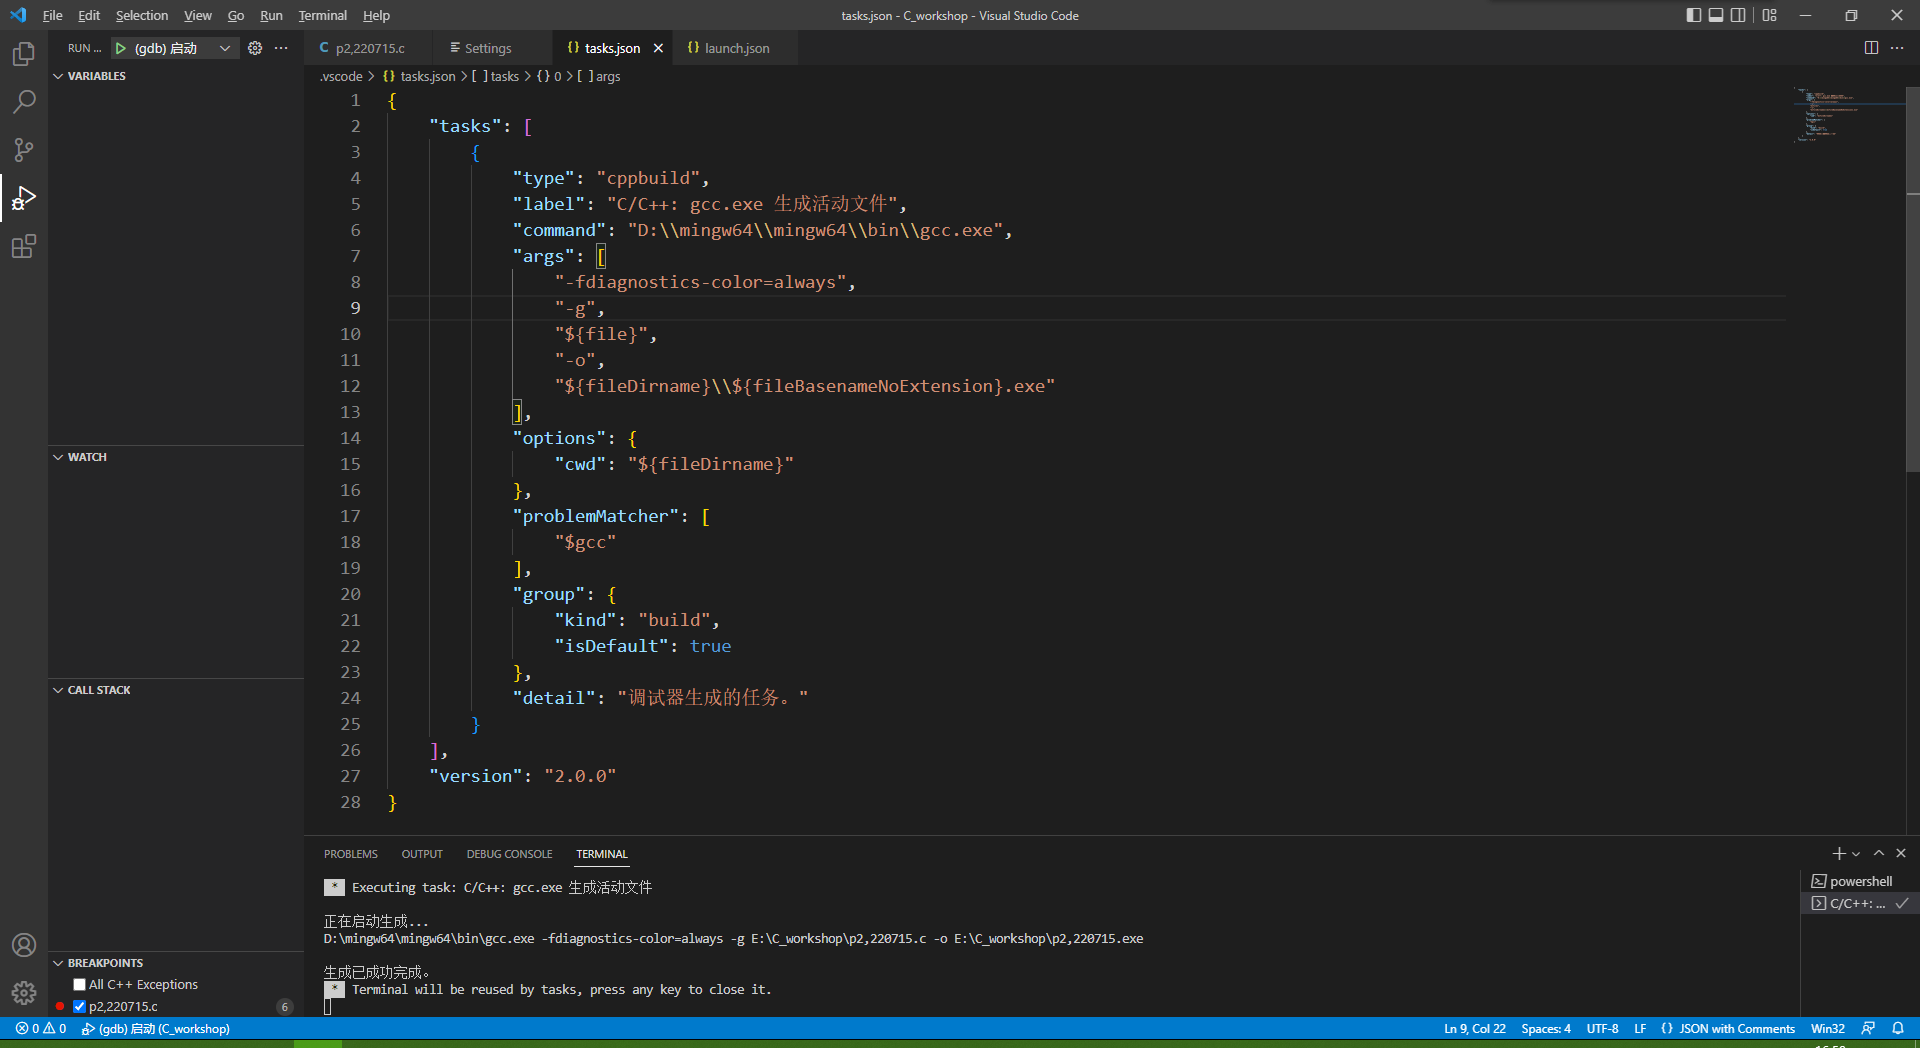This screenshot has height=1048, width=1920.
Task: Click line number 14 in the gutter
Action: point(350,438)
